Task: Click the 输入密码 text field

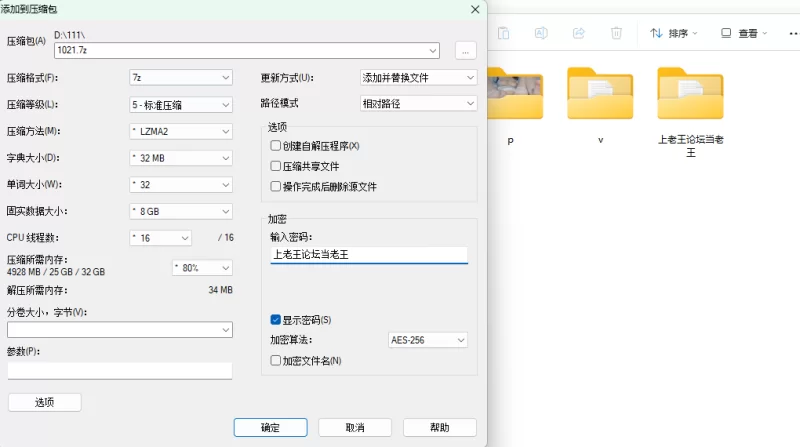Action: (368, 254)
